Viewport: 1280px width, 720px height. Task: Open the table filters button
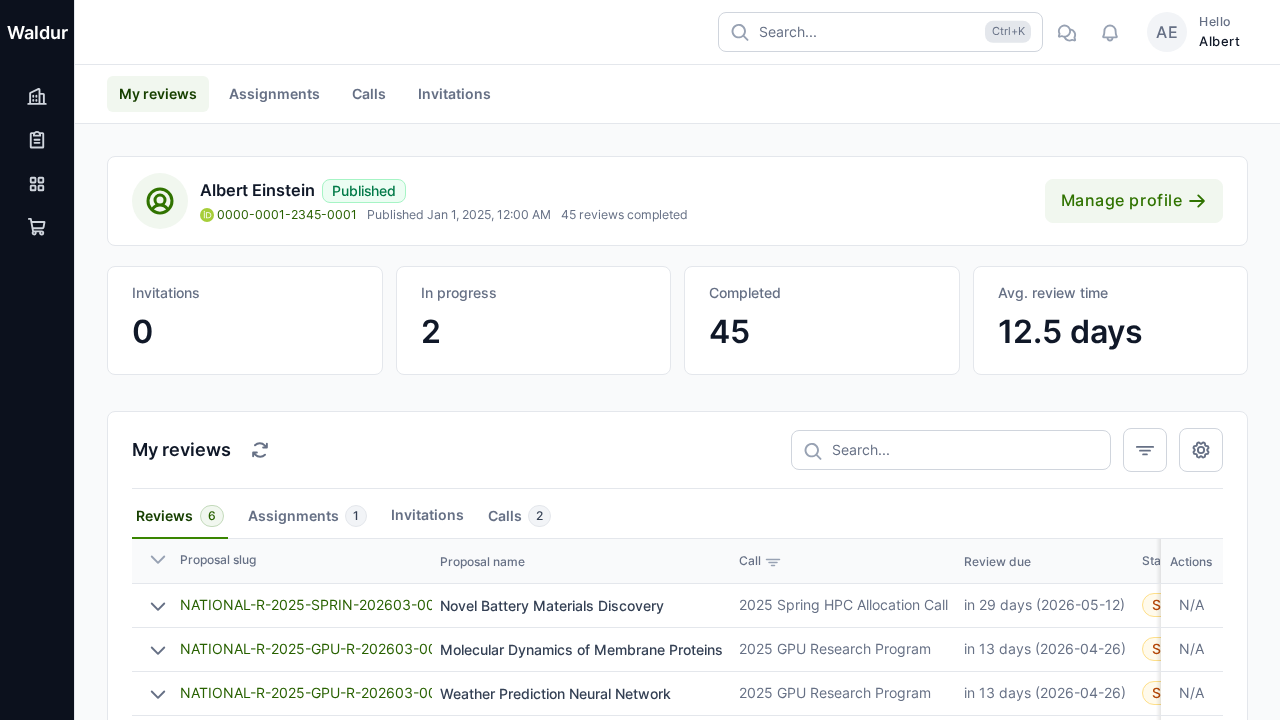click(1145, 450)
